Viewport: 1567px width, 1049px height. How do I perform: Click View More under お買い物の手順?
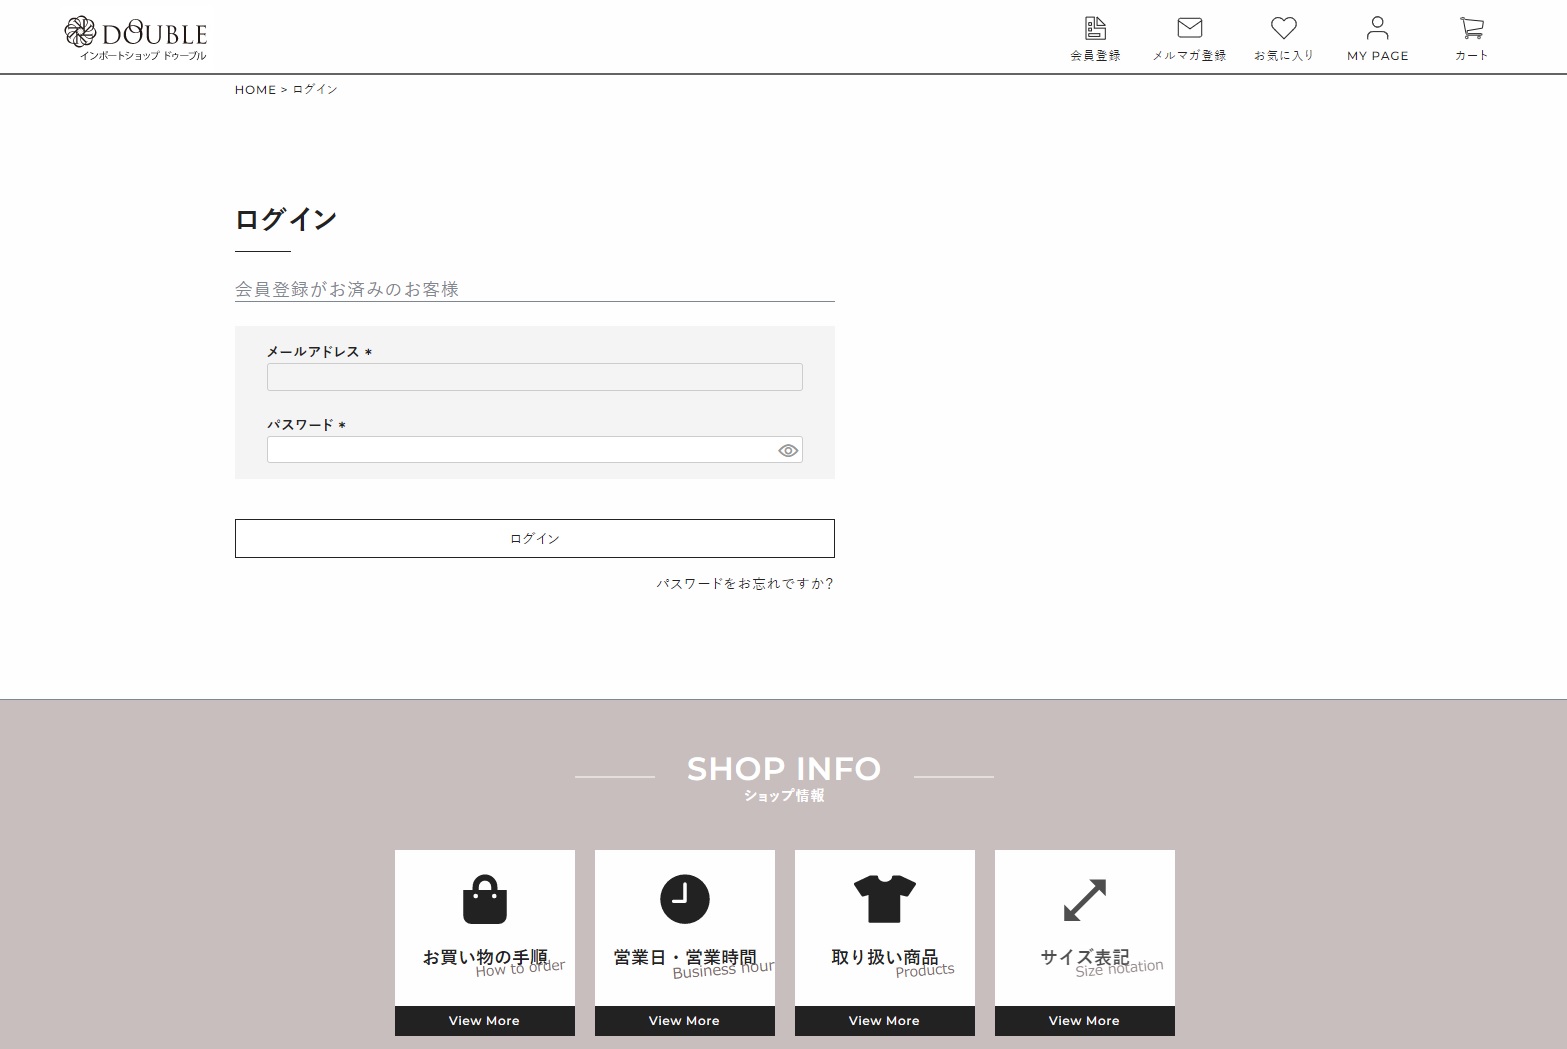tap(485, 1021)
